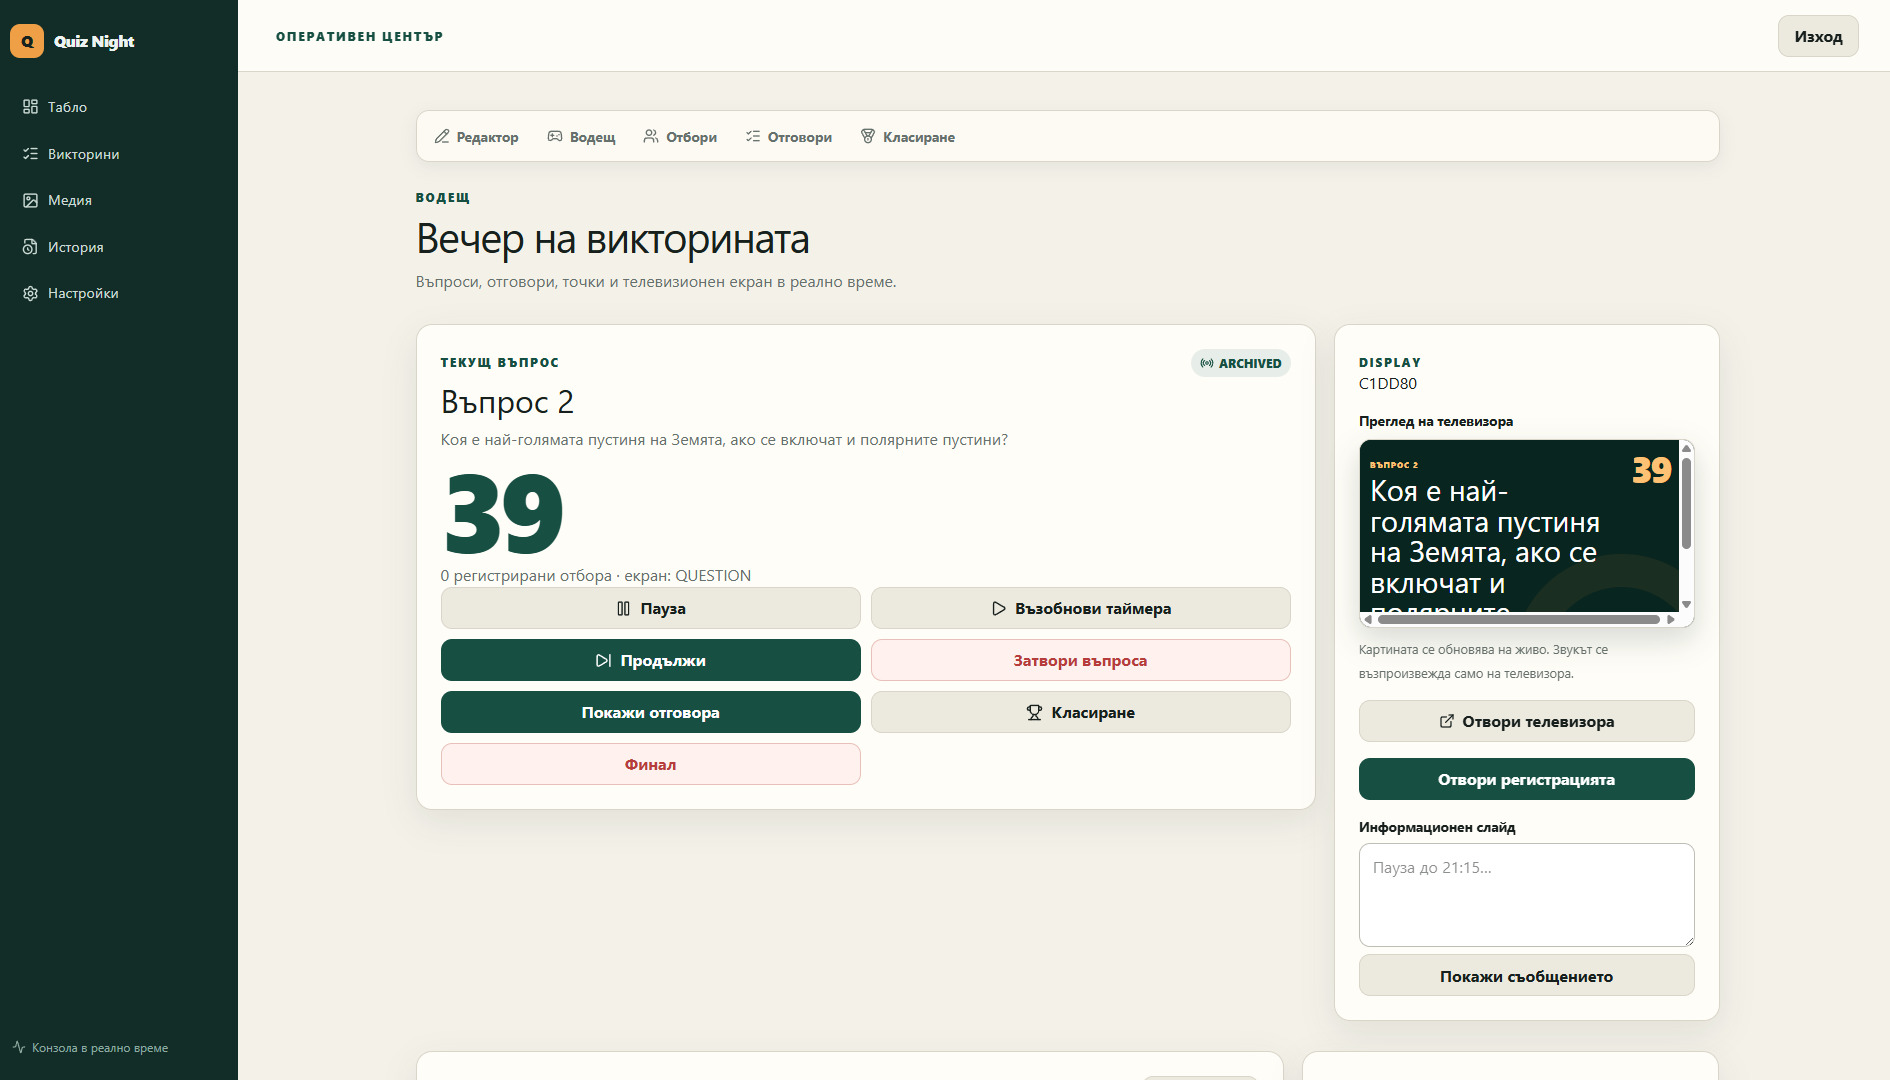Open Настройки in the sidebar
The width and height of the screenshot is (1890, 1080).
119,293
